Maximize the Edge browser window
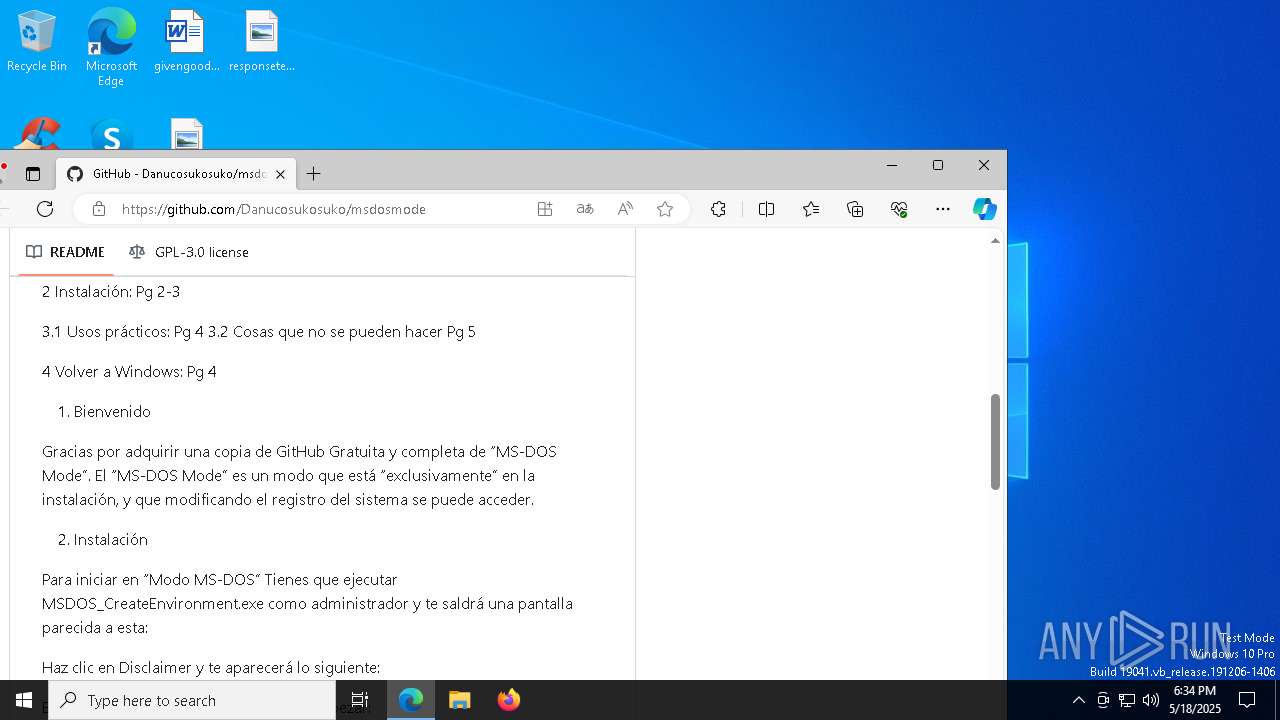 point(938,165)
